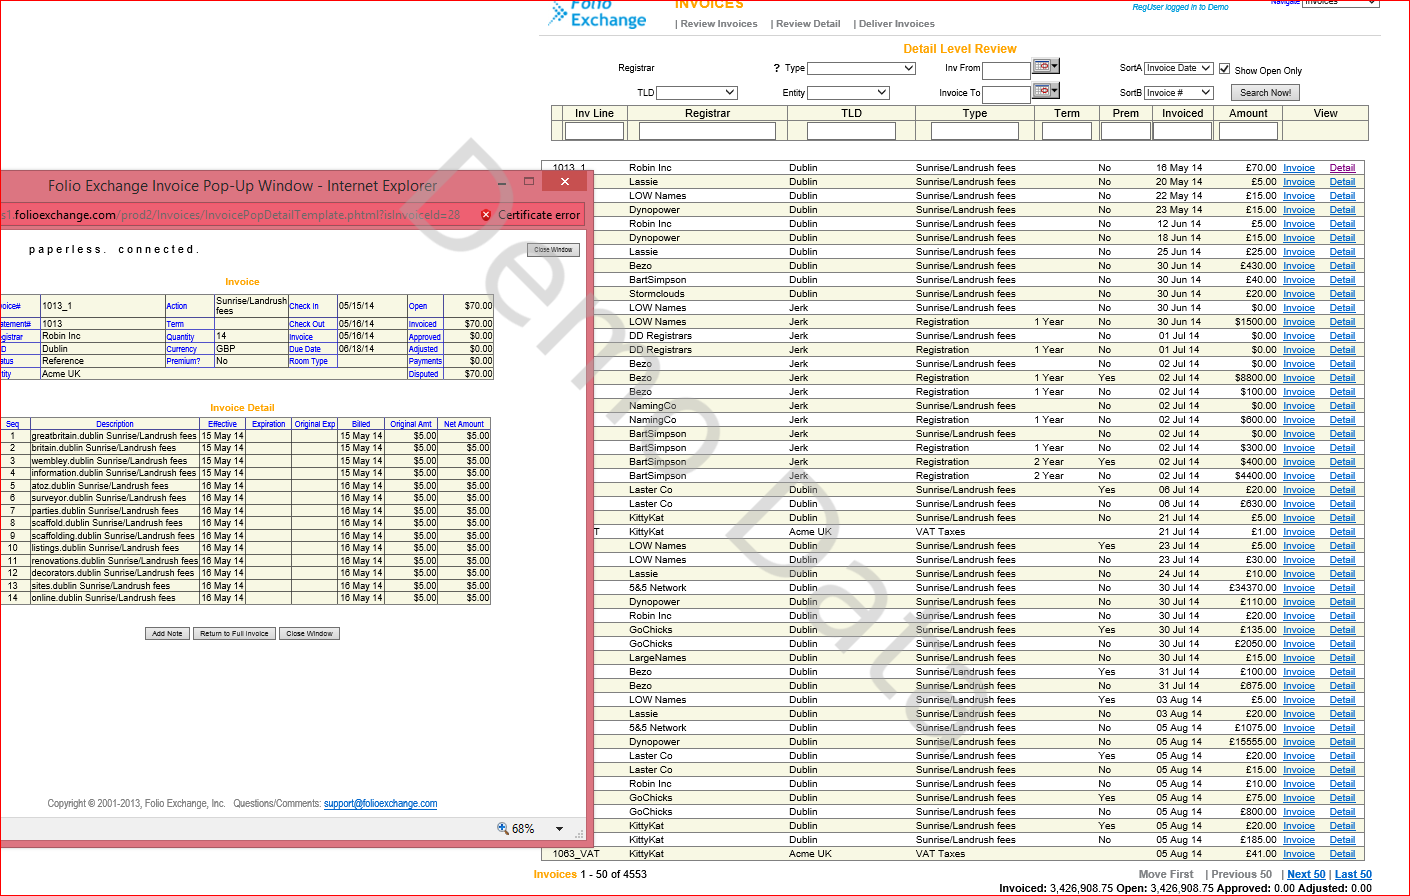Screen dimensions: 1410x896
Task: Click the Return to Full Invoice button
Action: [234, 634]
